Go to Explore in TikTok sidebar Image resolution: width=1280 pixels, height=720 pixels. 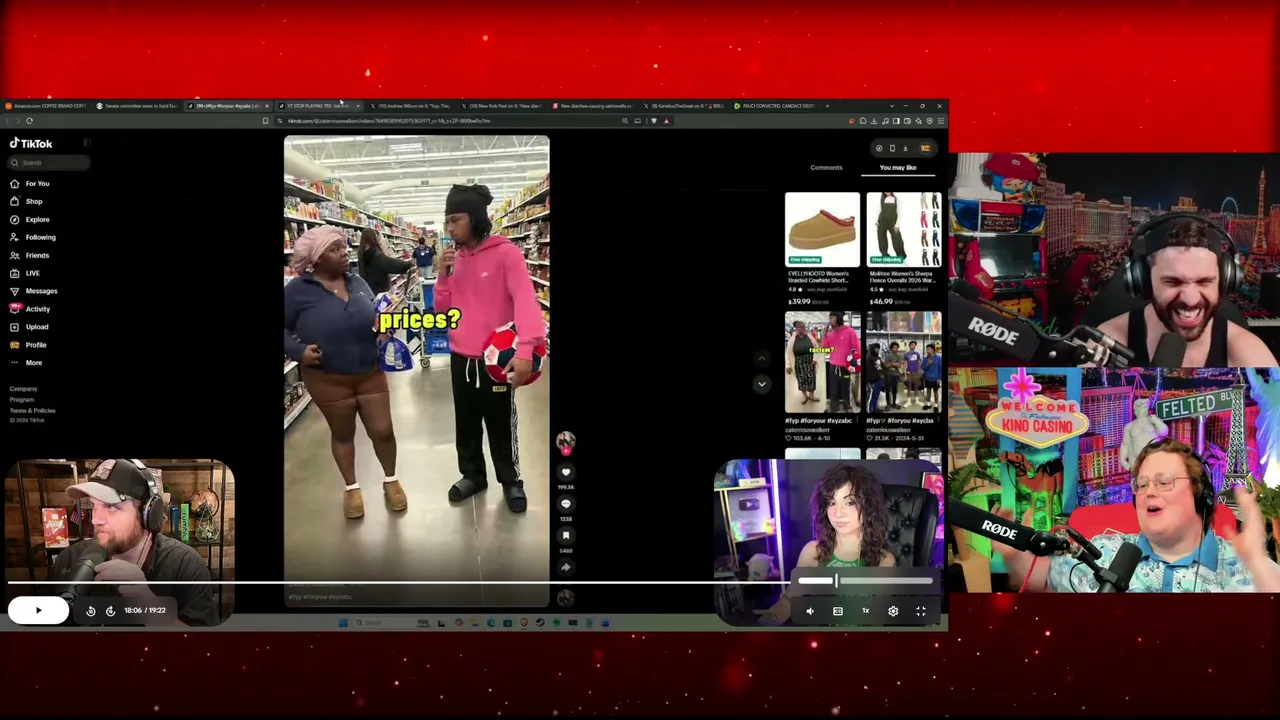[30, 220]
